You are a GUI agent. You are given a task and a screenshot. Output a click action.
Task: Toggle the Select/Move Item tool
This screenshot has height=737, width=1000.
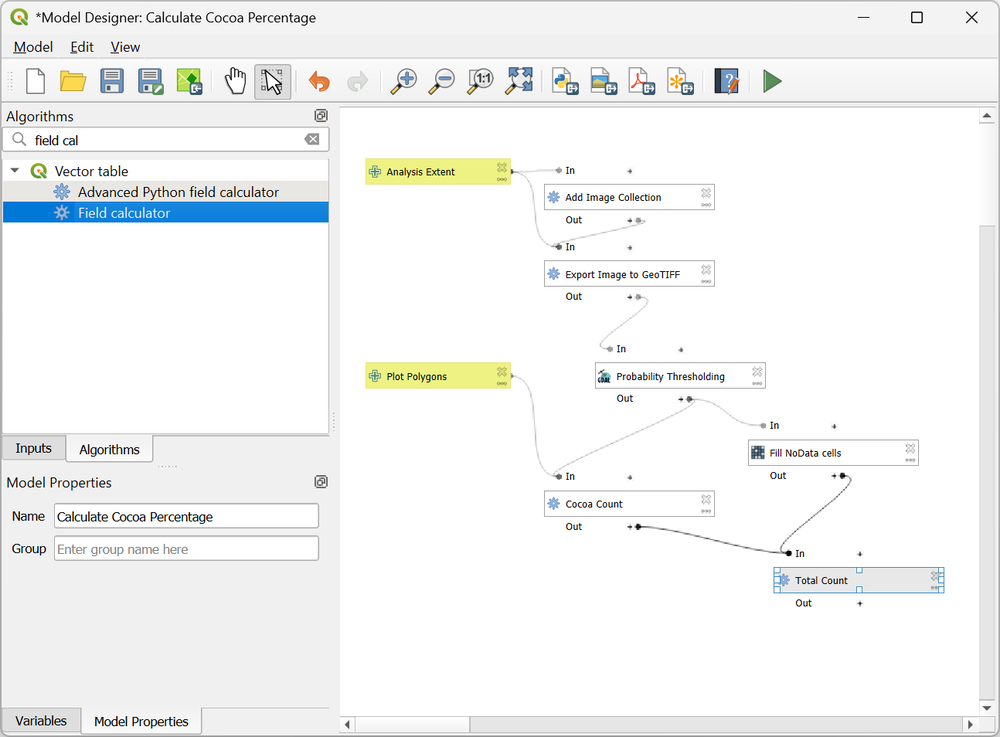click(x=273, y=82)
